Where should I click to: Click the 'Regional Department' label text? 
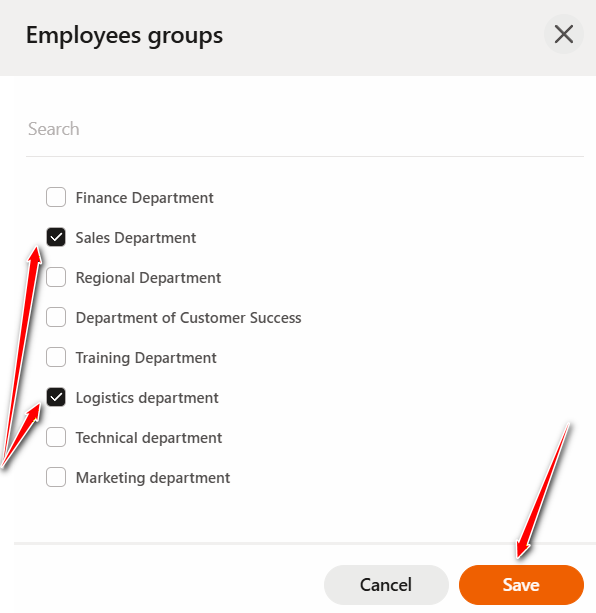[x=148, y=278]
